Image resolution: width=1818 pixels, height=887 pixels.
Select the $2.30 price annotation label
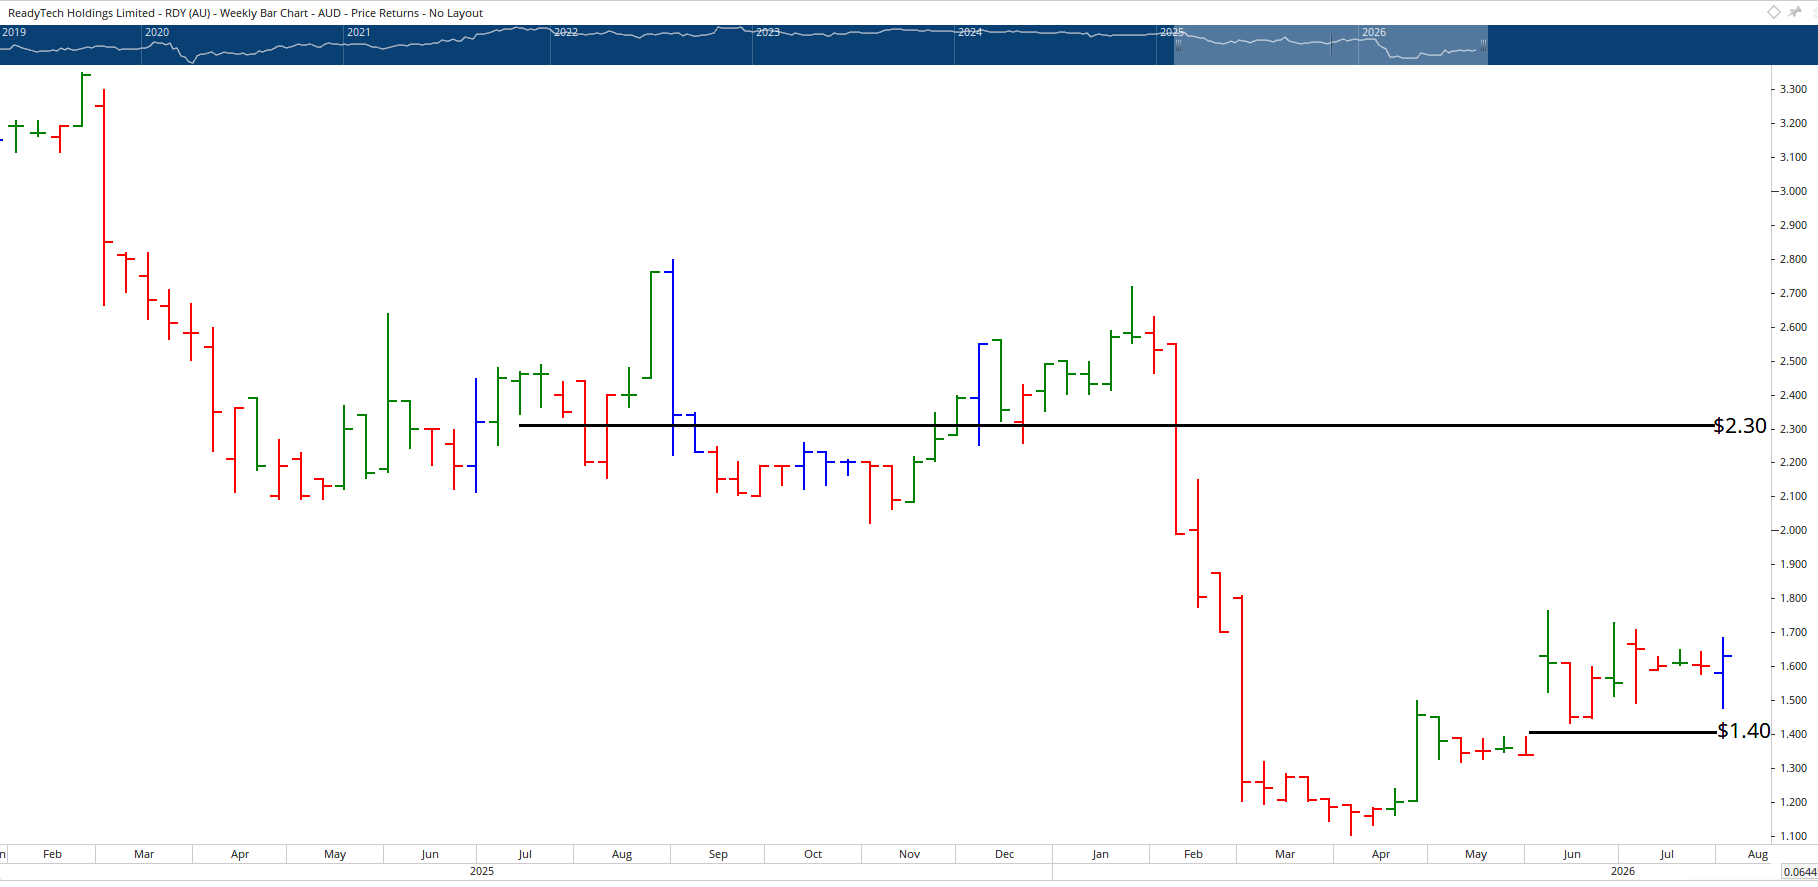pyautogui.click(x=1740, y=426)
